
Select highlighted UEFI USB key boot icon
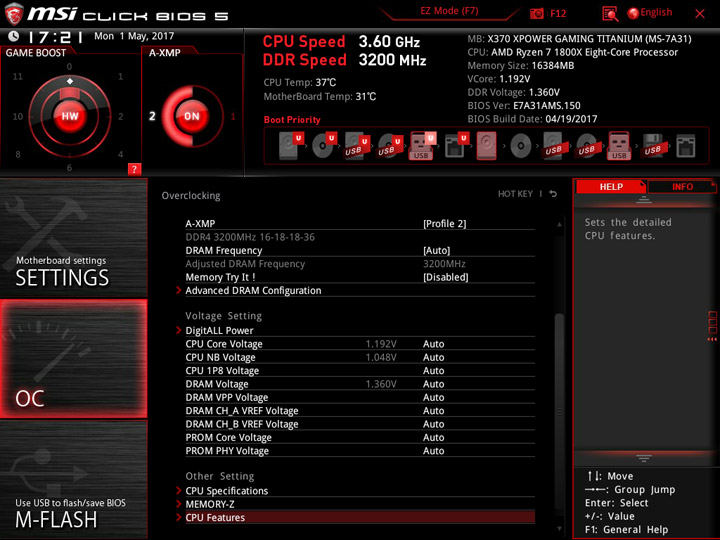[422, 146]
